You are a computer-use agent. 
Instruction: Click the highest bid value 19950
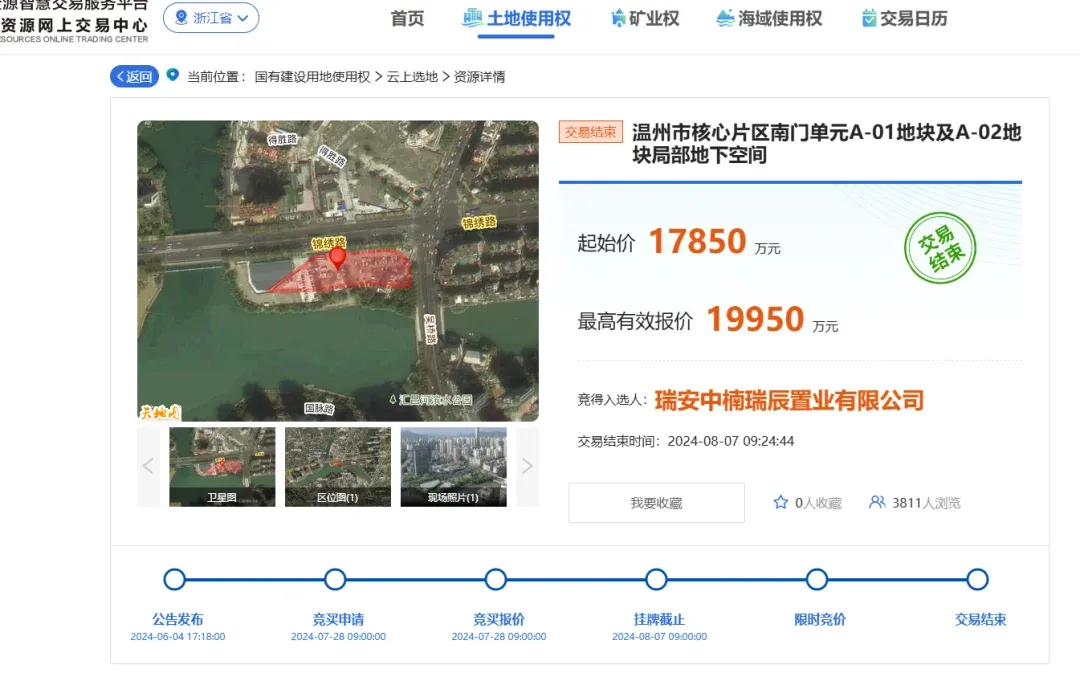[x=756, y=320]
